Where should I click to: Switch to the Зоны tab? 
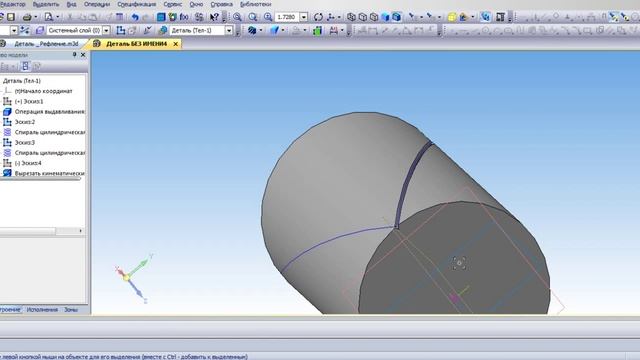pyautogui.click(x=71, y=310)
